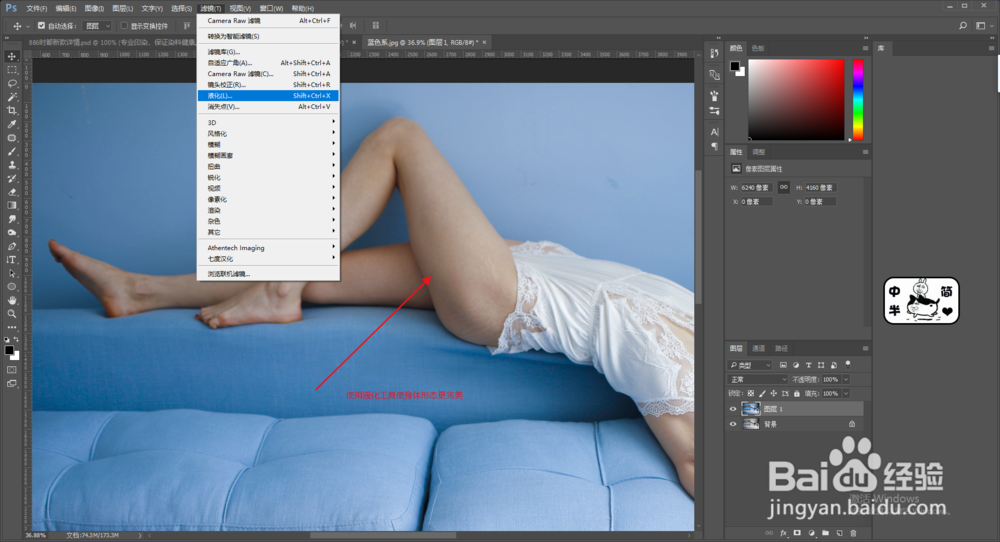The width and height of the screenshot is (1000, 542).
Task: Toggle lock transparent pixels icon
Action: tap(751, 394)
